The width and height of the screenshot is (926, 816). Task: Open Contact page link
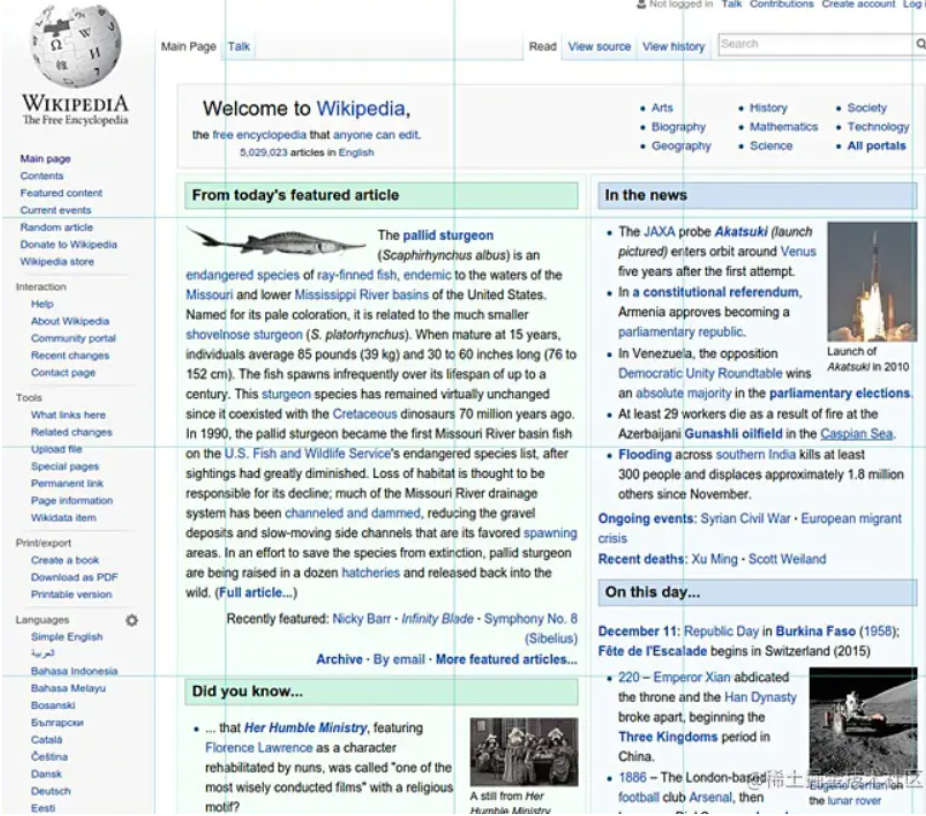click(x=63, y=373)
